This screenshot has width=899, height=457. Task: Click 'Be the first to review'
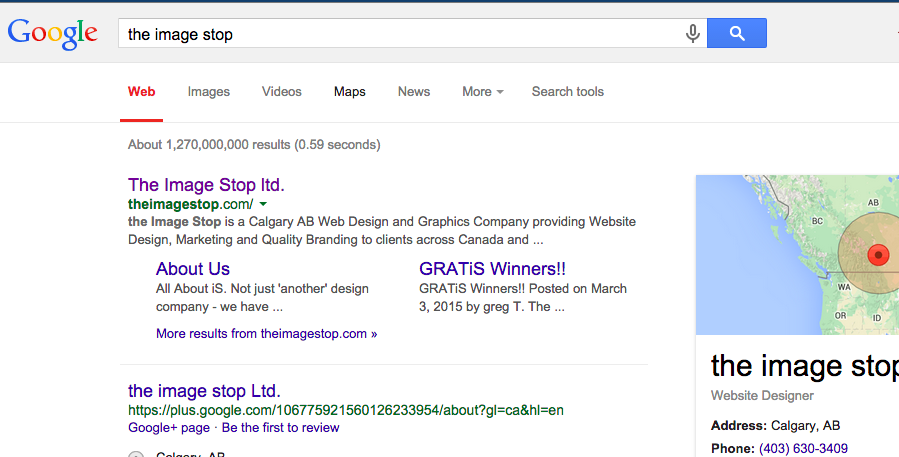[x=280, y=428]
